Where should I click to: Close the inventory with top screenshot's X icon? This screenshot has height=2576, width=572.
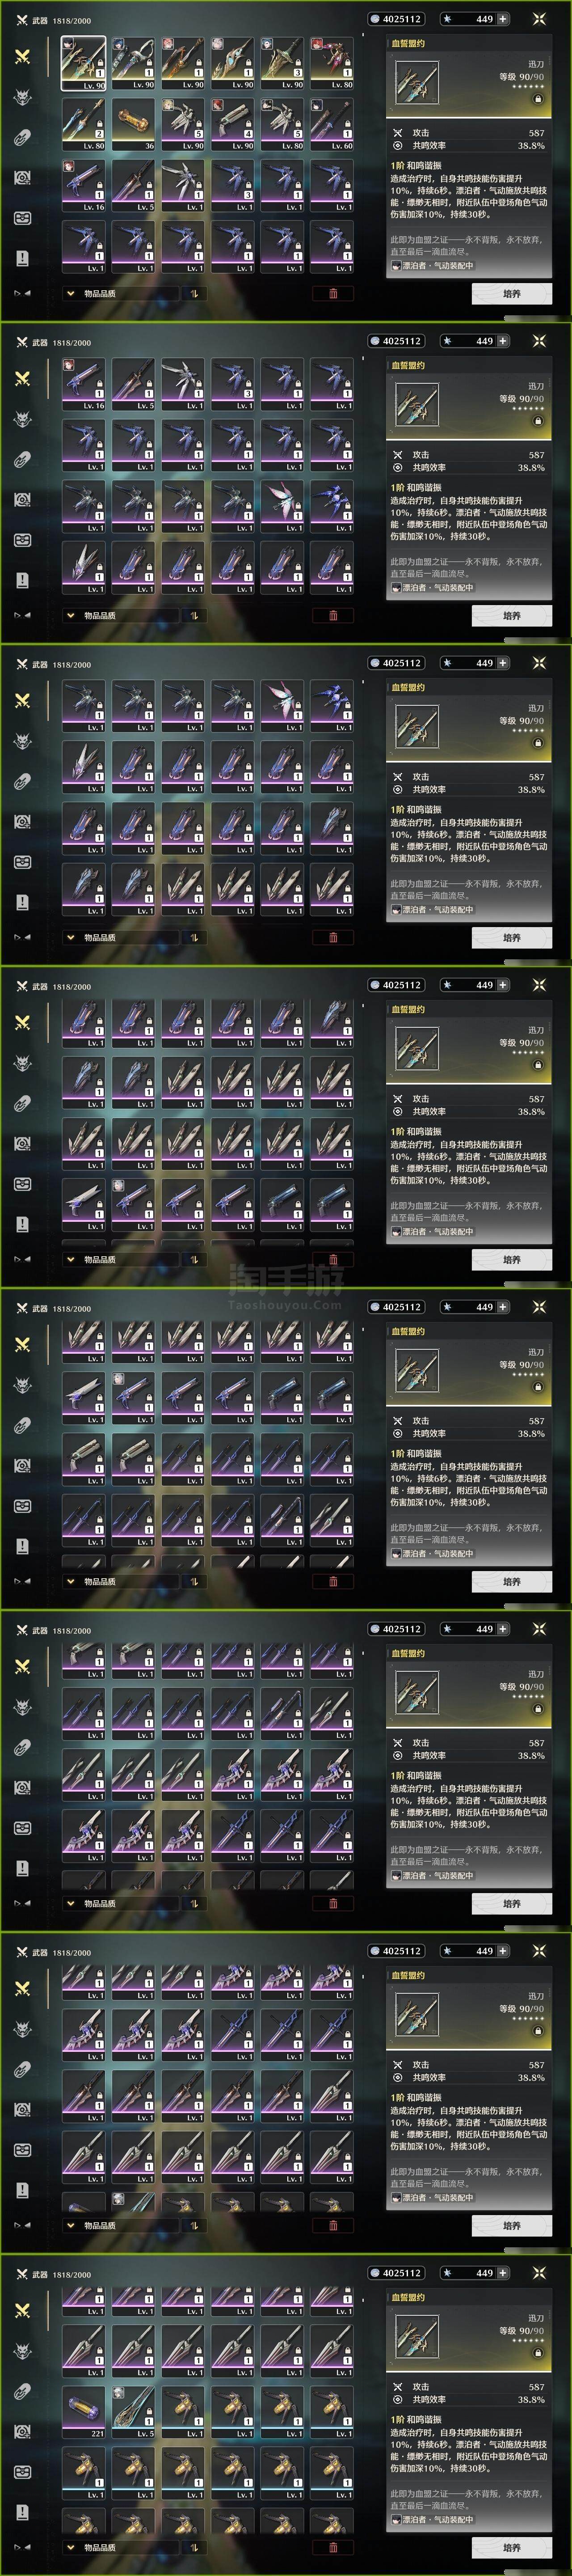tap(539, 19)
